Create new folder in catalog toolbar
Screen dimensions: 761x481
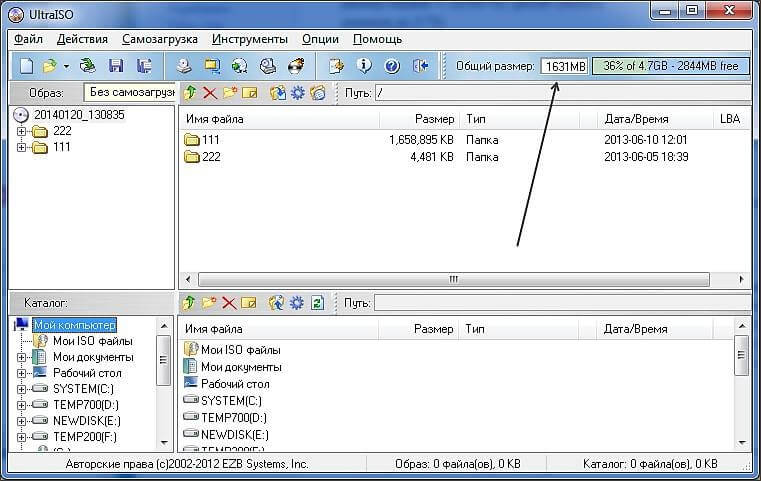click(x=209, y=303)
